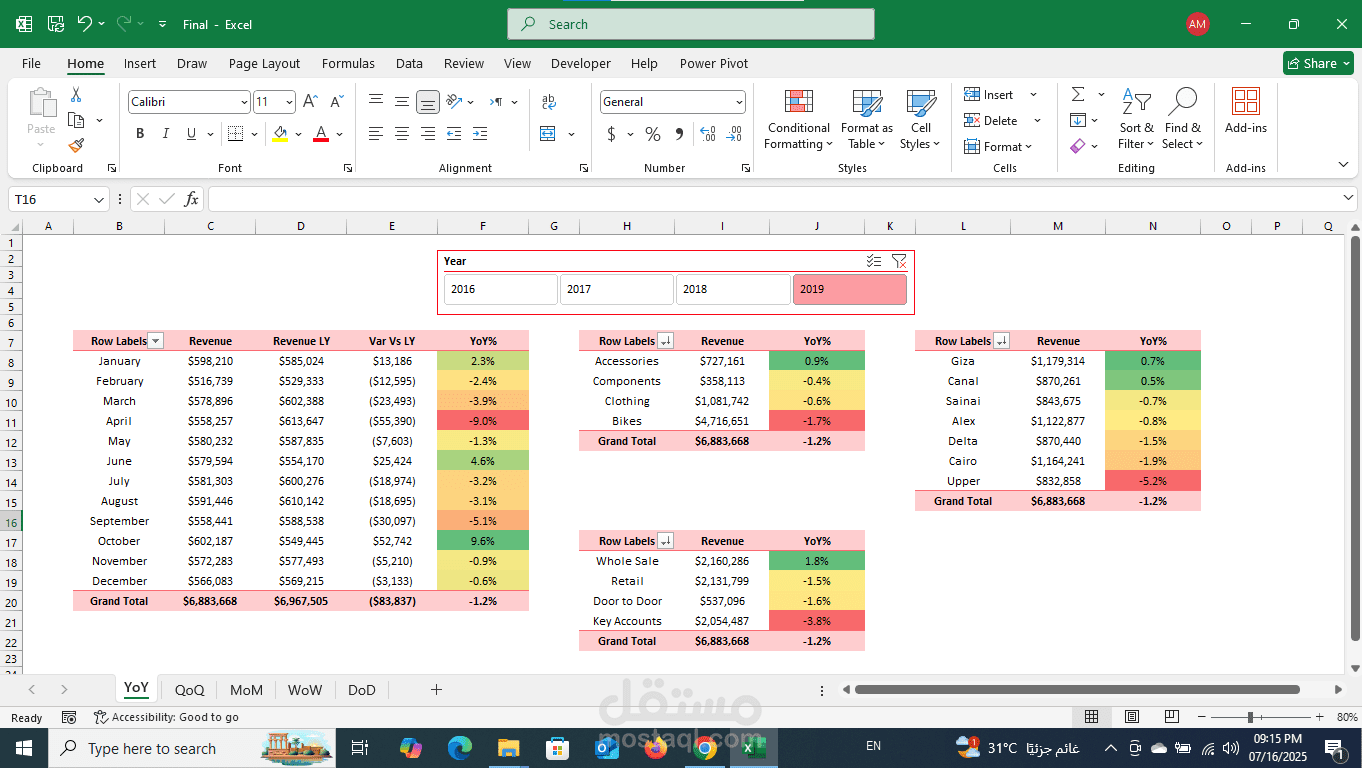Click the Orientation text angle icon

454,102
